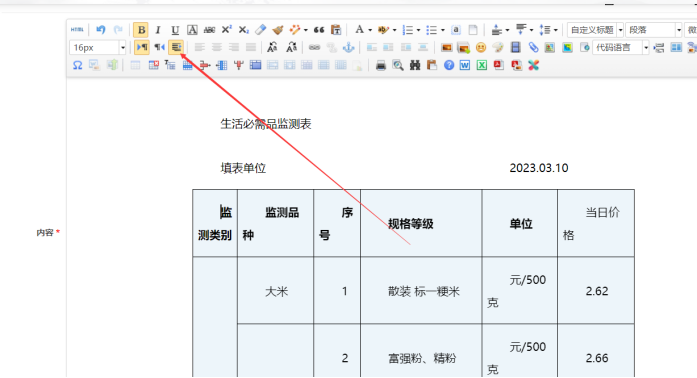Image resolution: width=697 pixels, height=378 pixels.
Task: Toggle italic formatting
Action: point(158,30)
